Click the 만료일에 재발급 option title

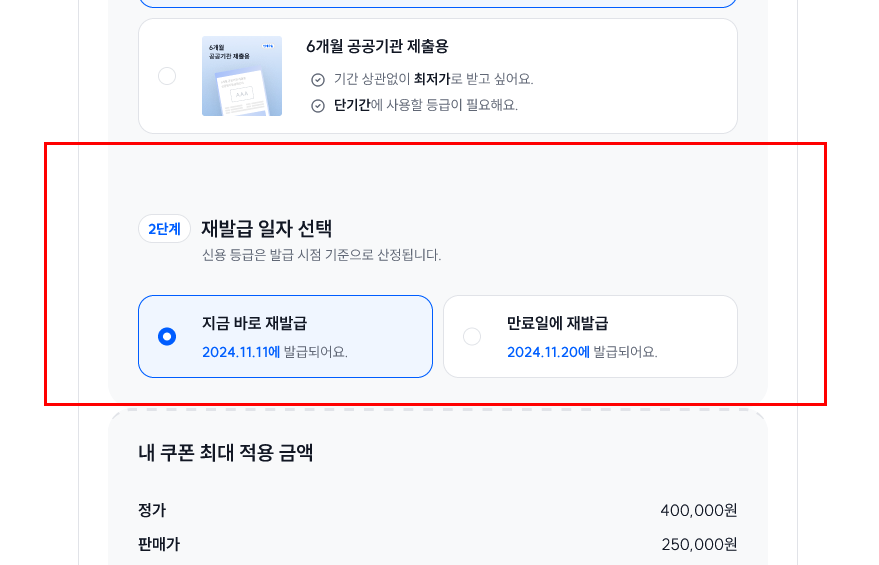(558, 323)
